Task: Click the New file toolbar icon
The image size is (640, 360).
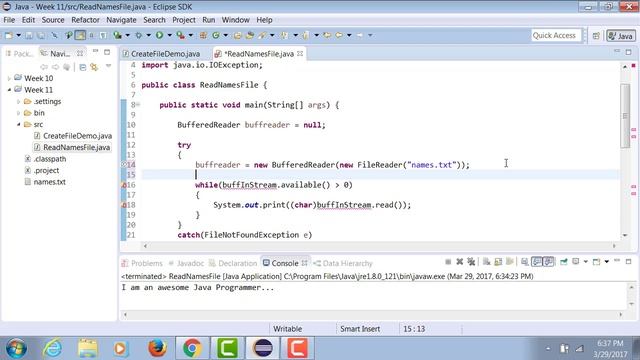Action: coord(8,36)
